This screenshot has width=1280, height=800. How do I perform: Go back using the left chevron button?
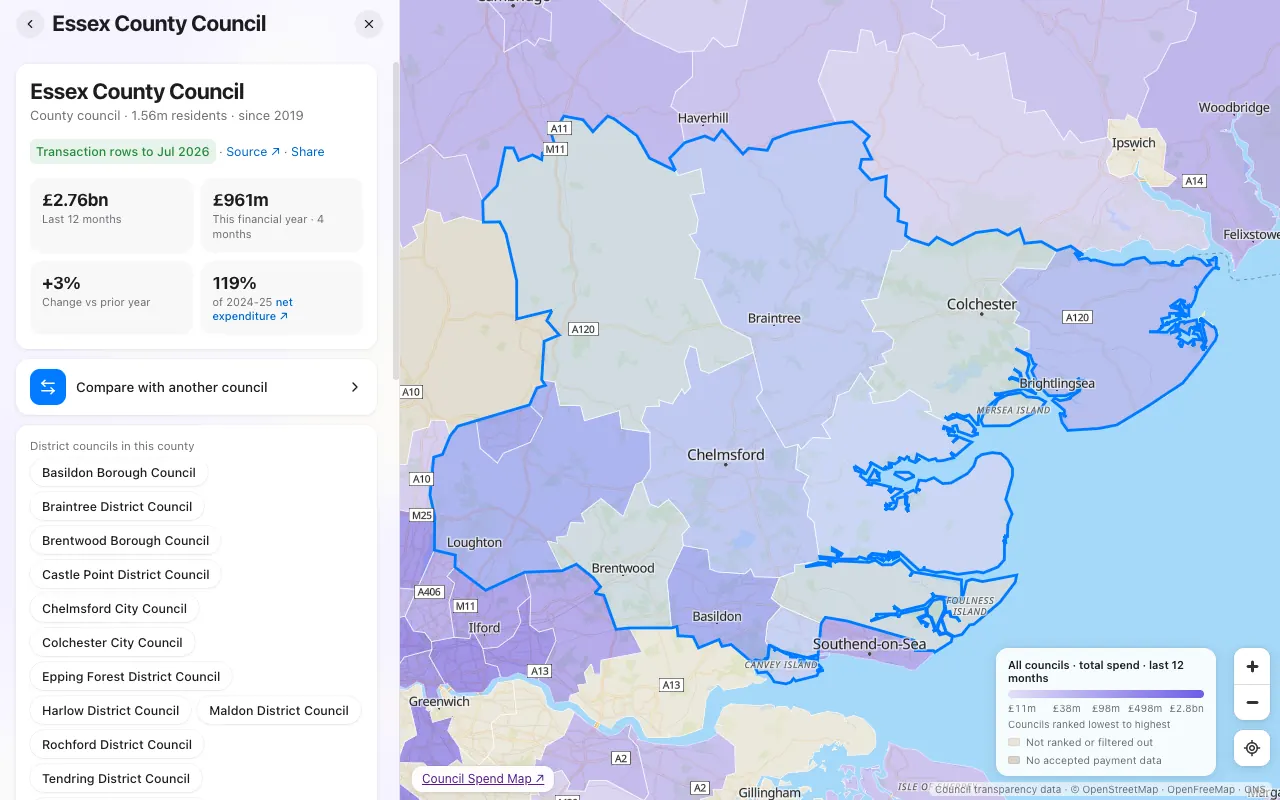[x=30, y=24]
